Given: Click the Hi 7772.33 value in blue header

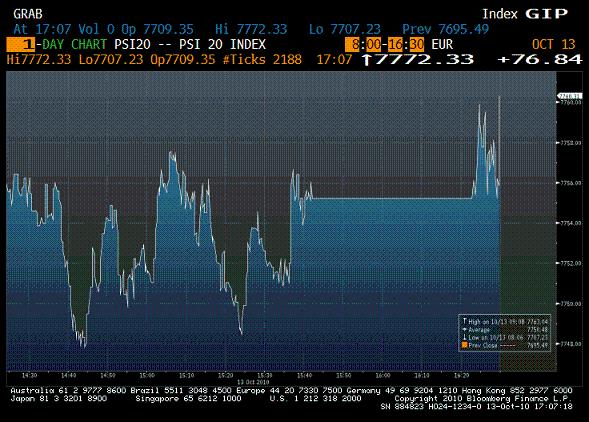Looking at the screenshot, I should pos(251,29).
